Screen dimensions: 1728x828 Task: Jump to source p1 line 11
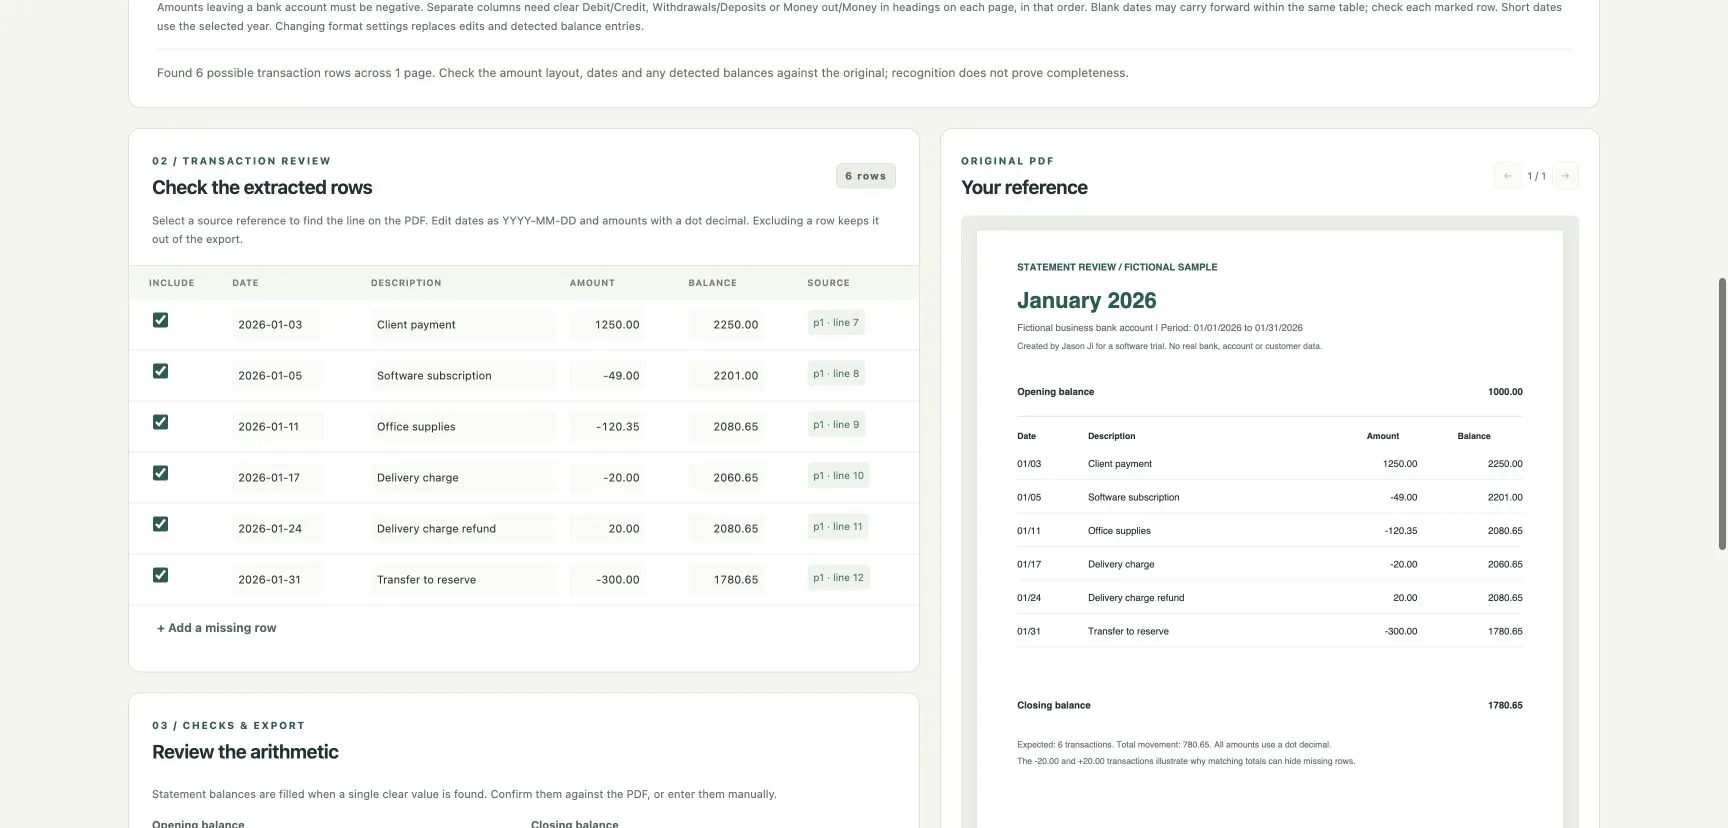(838, 527)
